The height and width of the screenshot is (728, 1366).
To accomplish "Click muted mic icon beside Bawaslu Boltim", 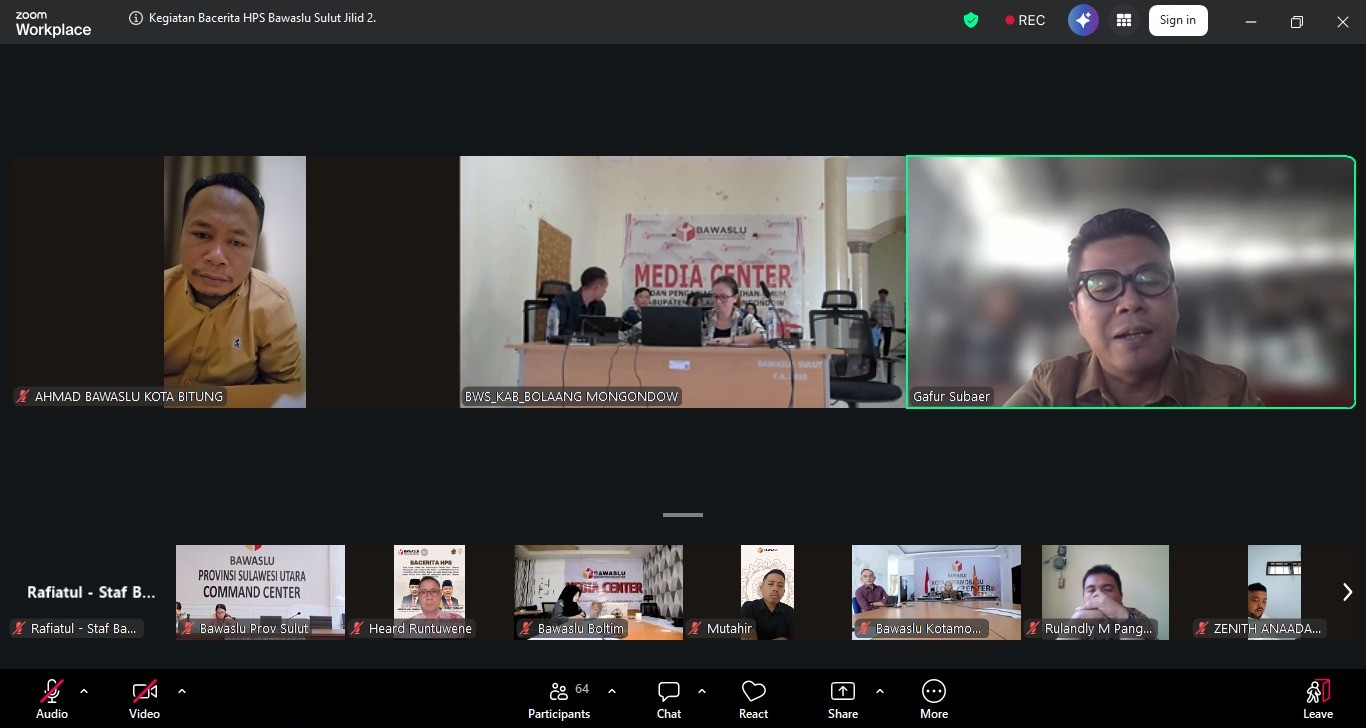I will click(525, 629).
